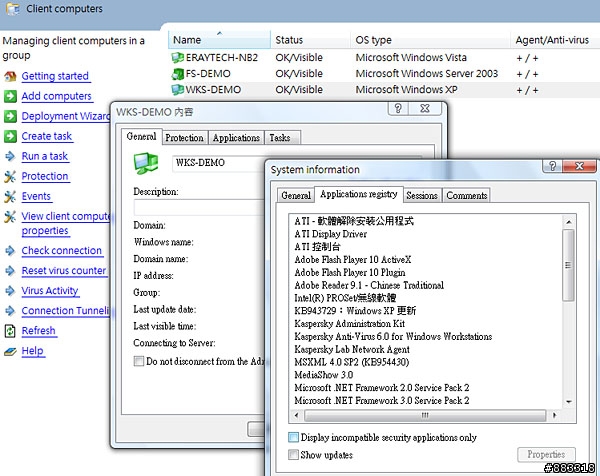Sort by the Agent/Anti-virus column header
Screen dimensions: 600x476
coord(555,40)
